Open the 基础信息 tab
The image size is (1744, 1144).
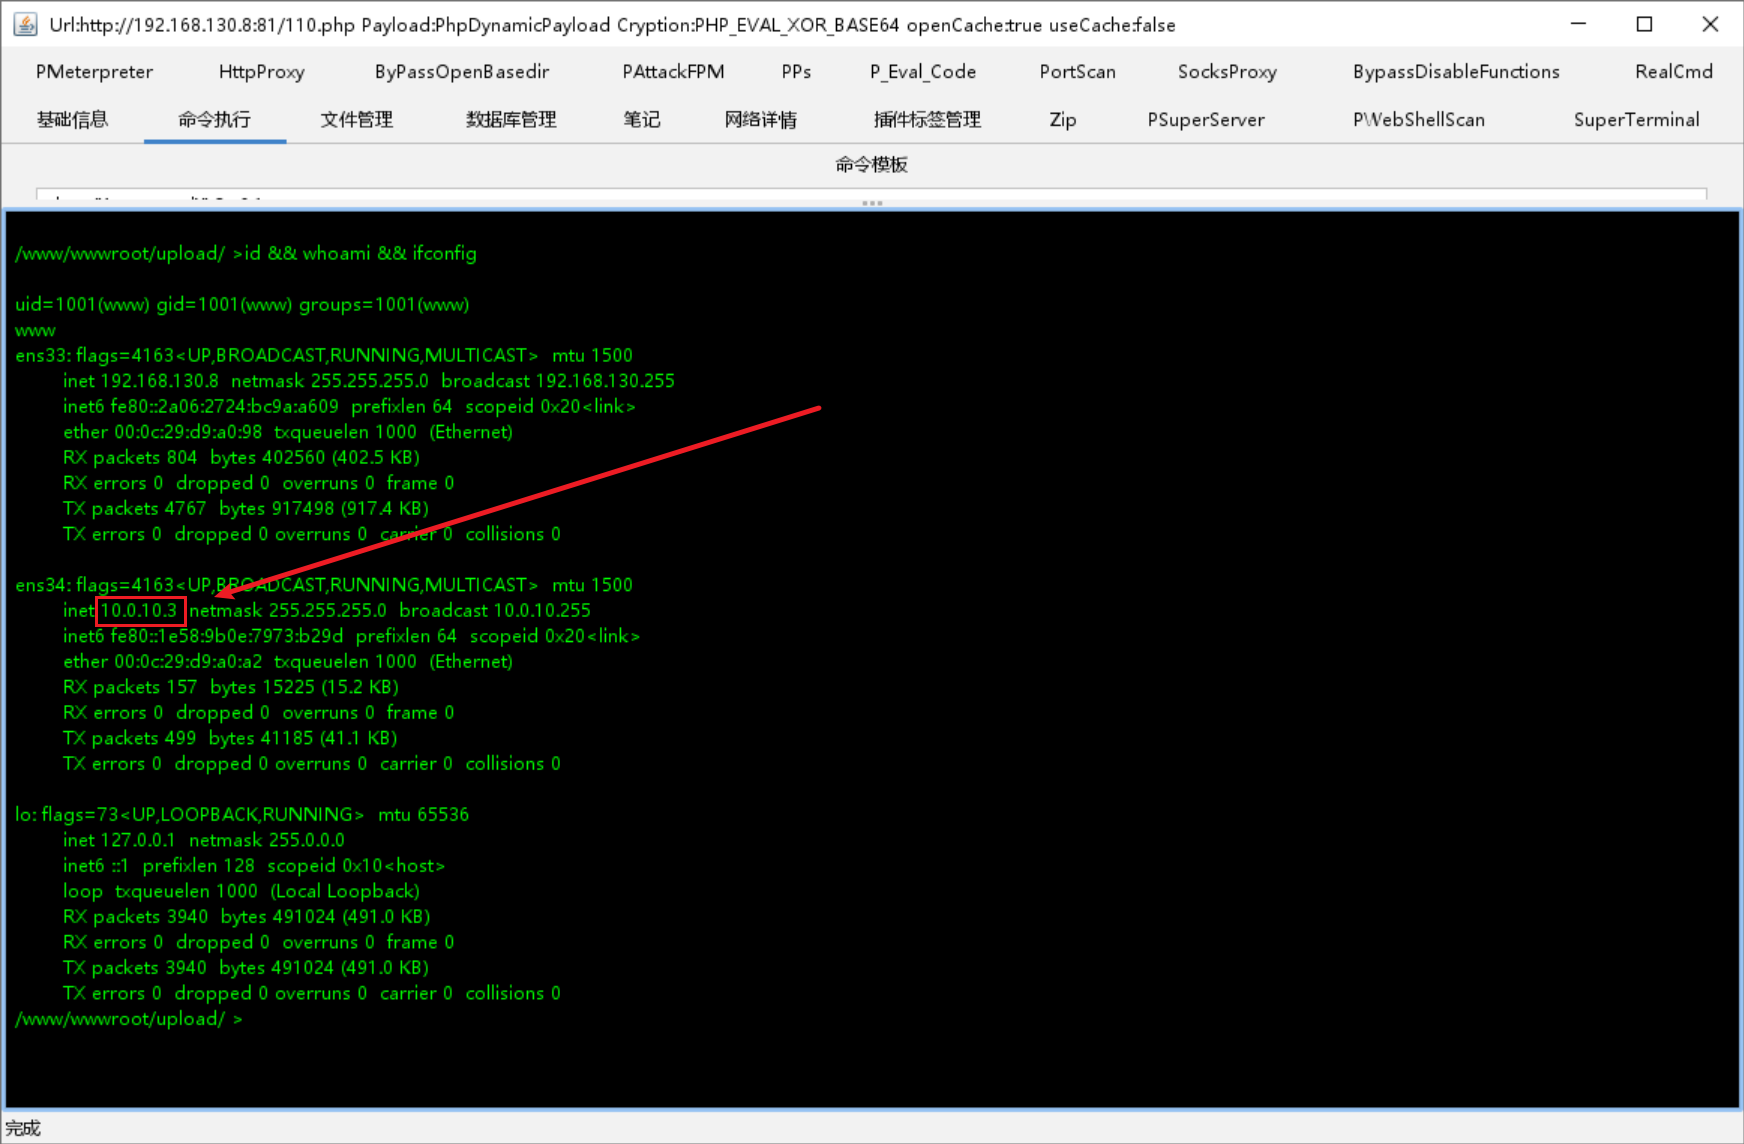pos(72,120)
